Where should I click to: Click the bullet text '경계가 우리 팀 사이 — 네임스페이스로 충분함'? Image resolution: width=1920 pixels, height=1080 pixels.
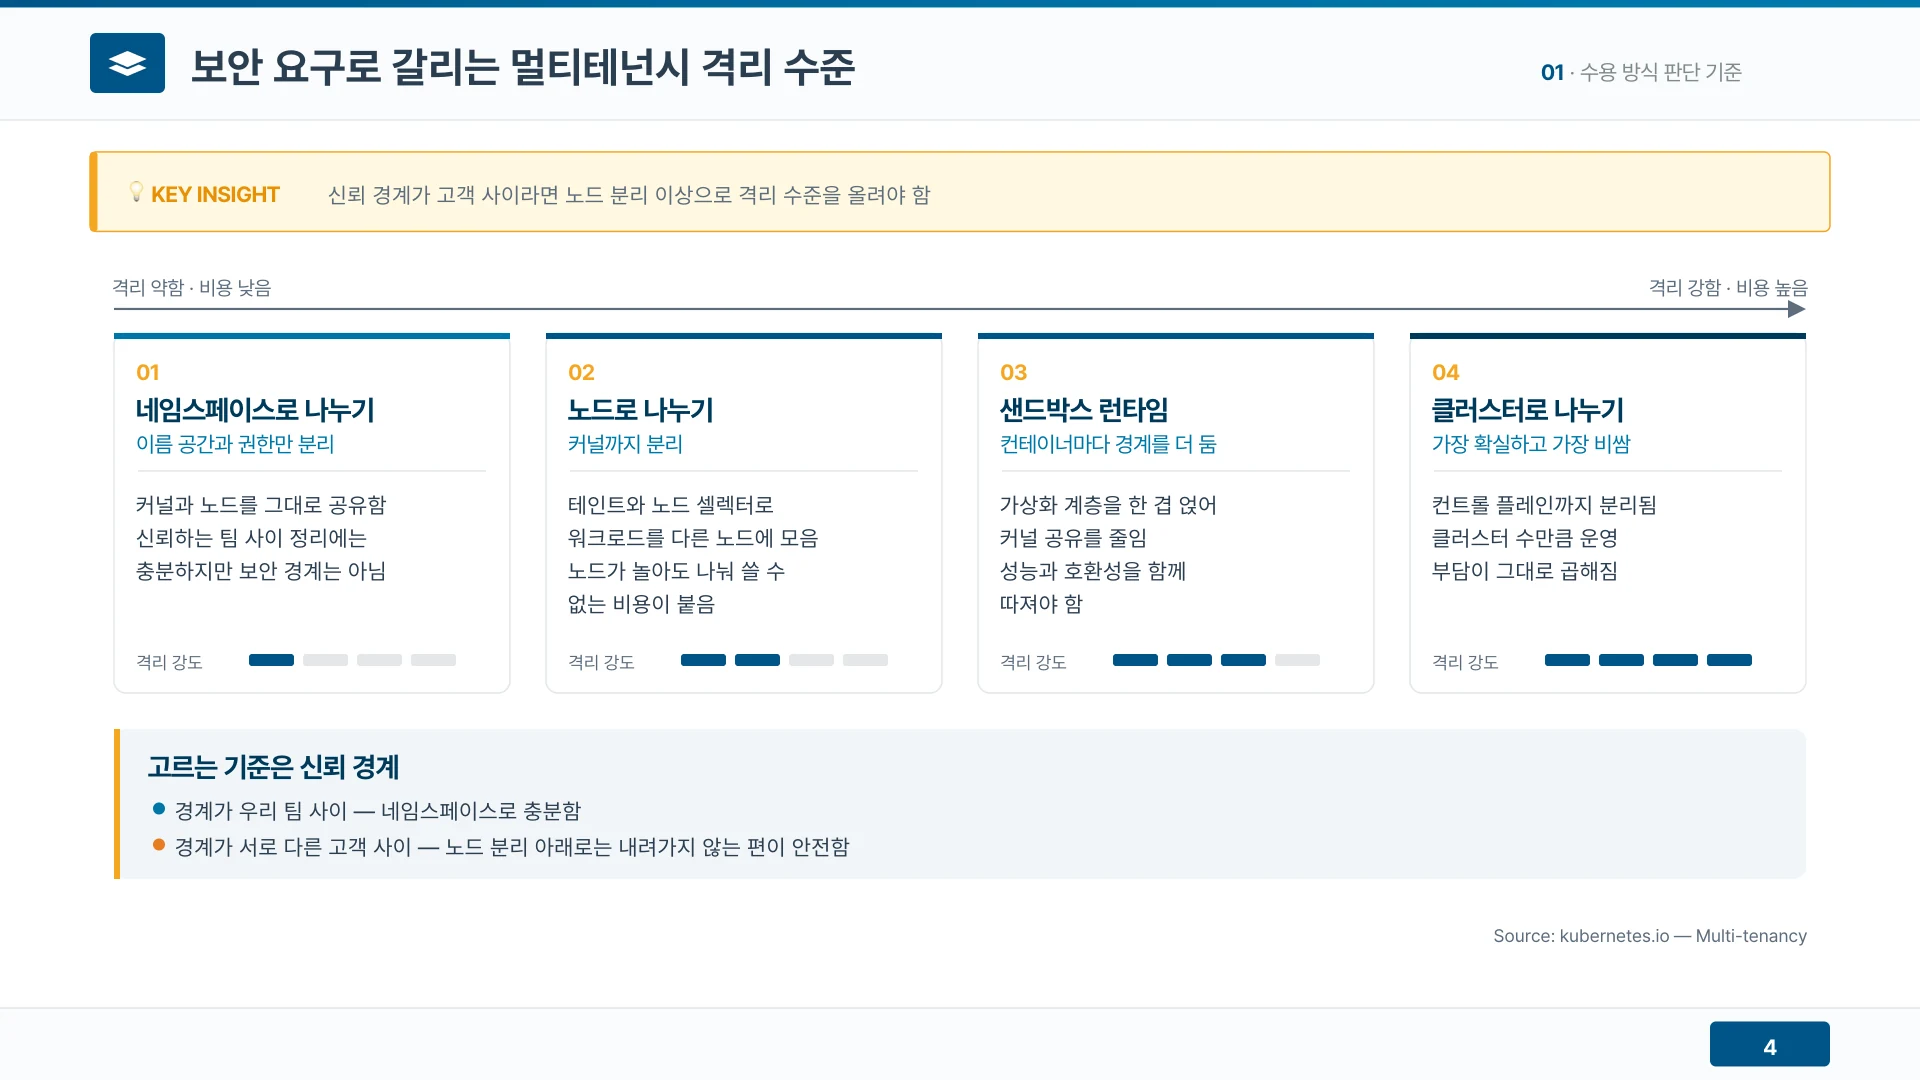pyautogui.click(x=378, y=810)
